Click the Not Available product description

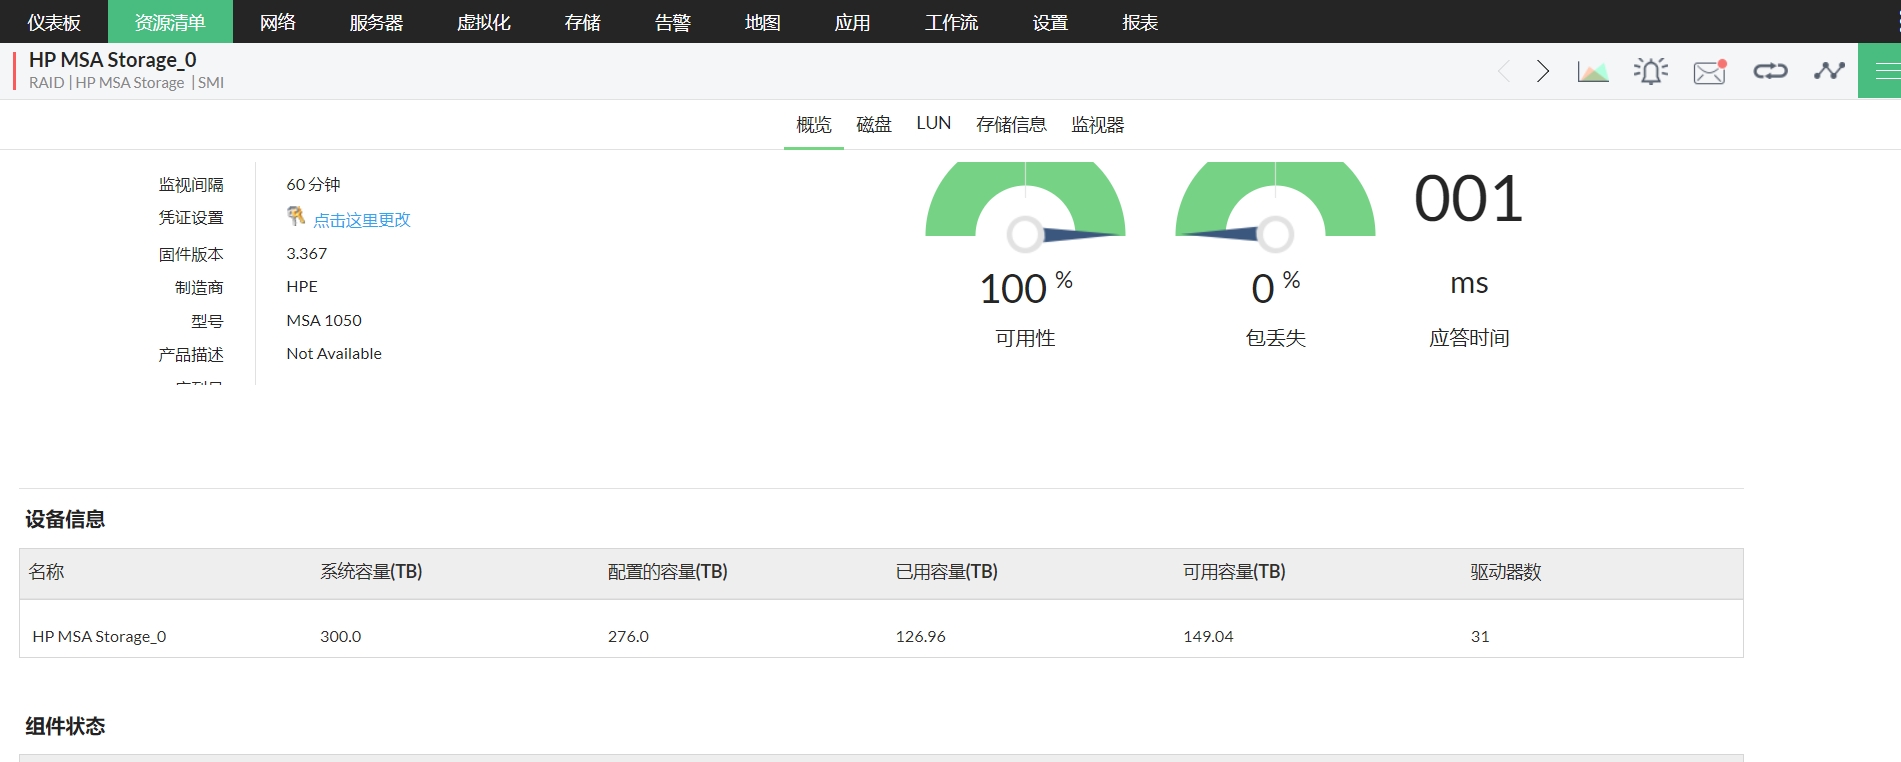point(334,354)
